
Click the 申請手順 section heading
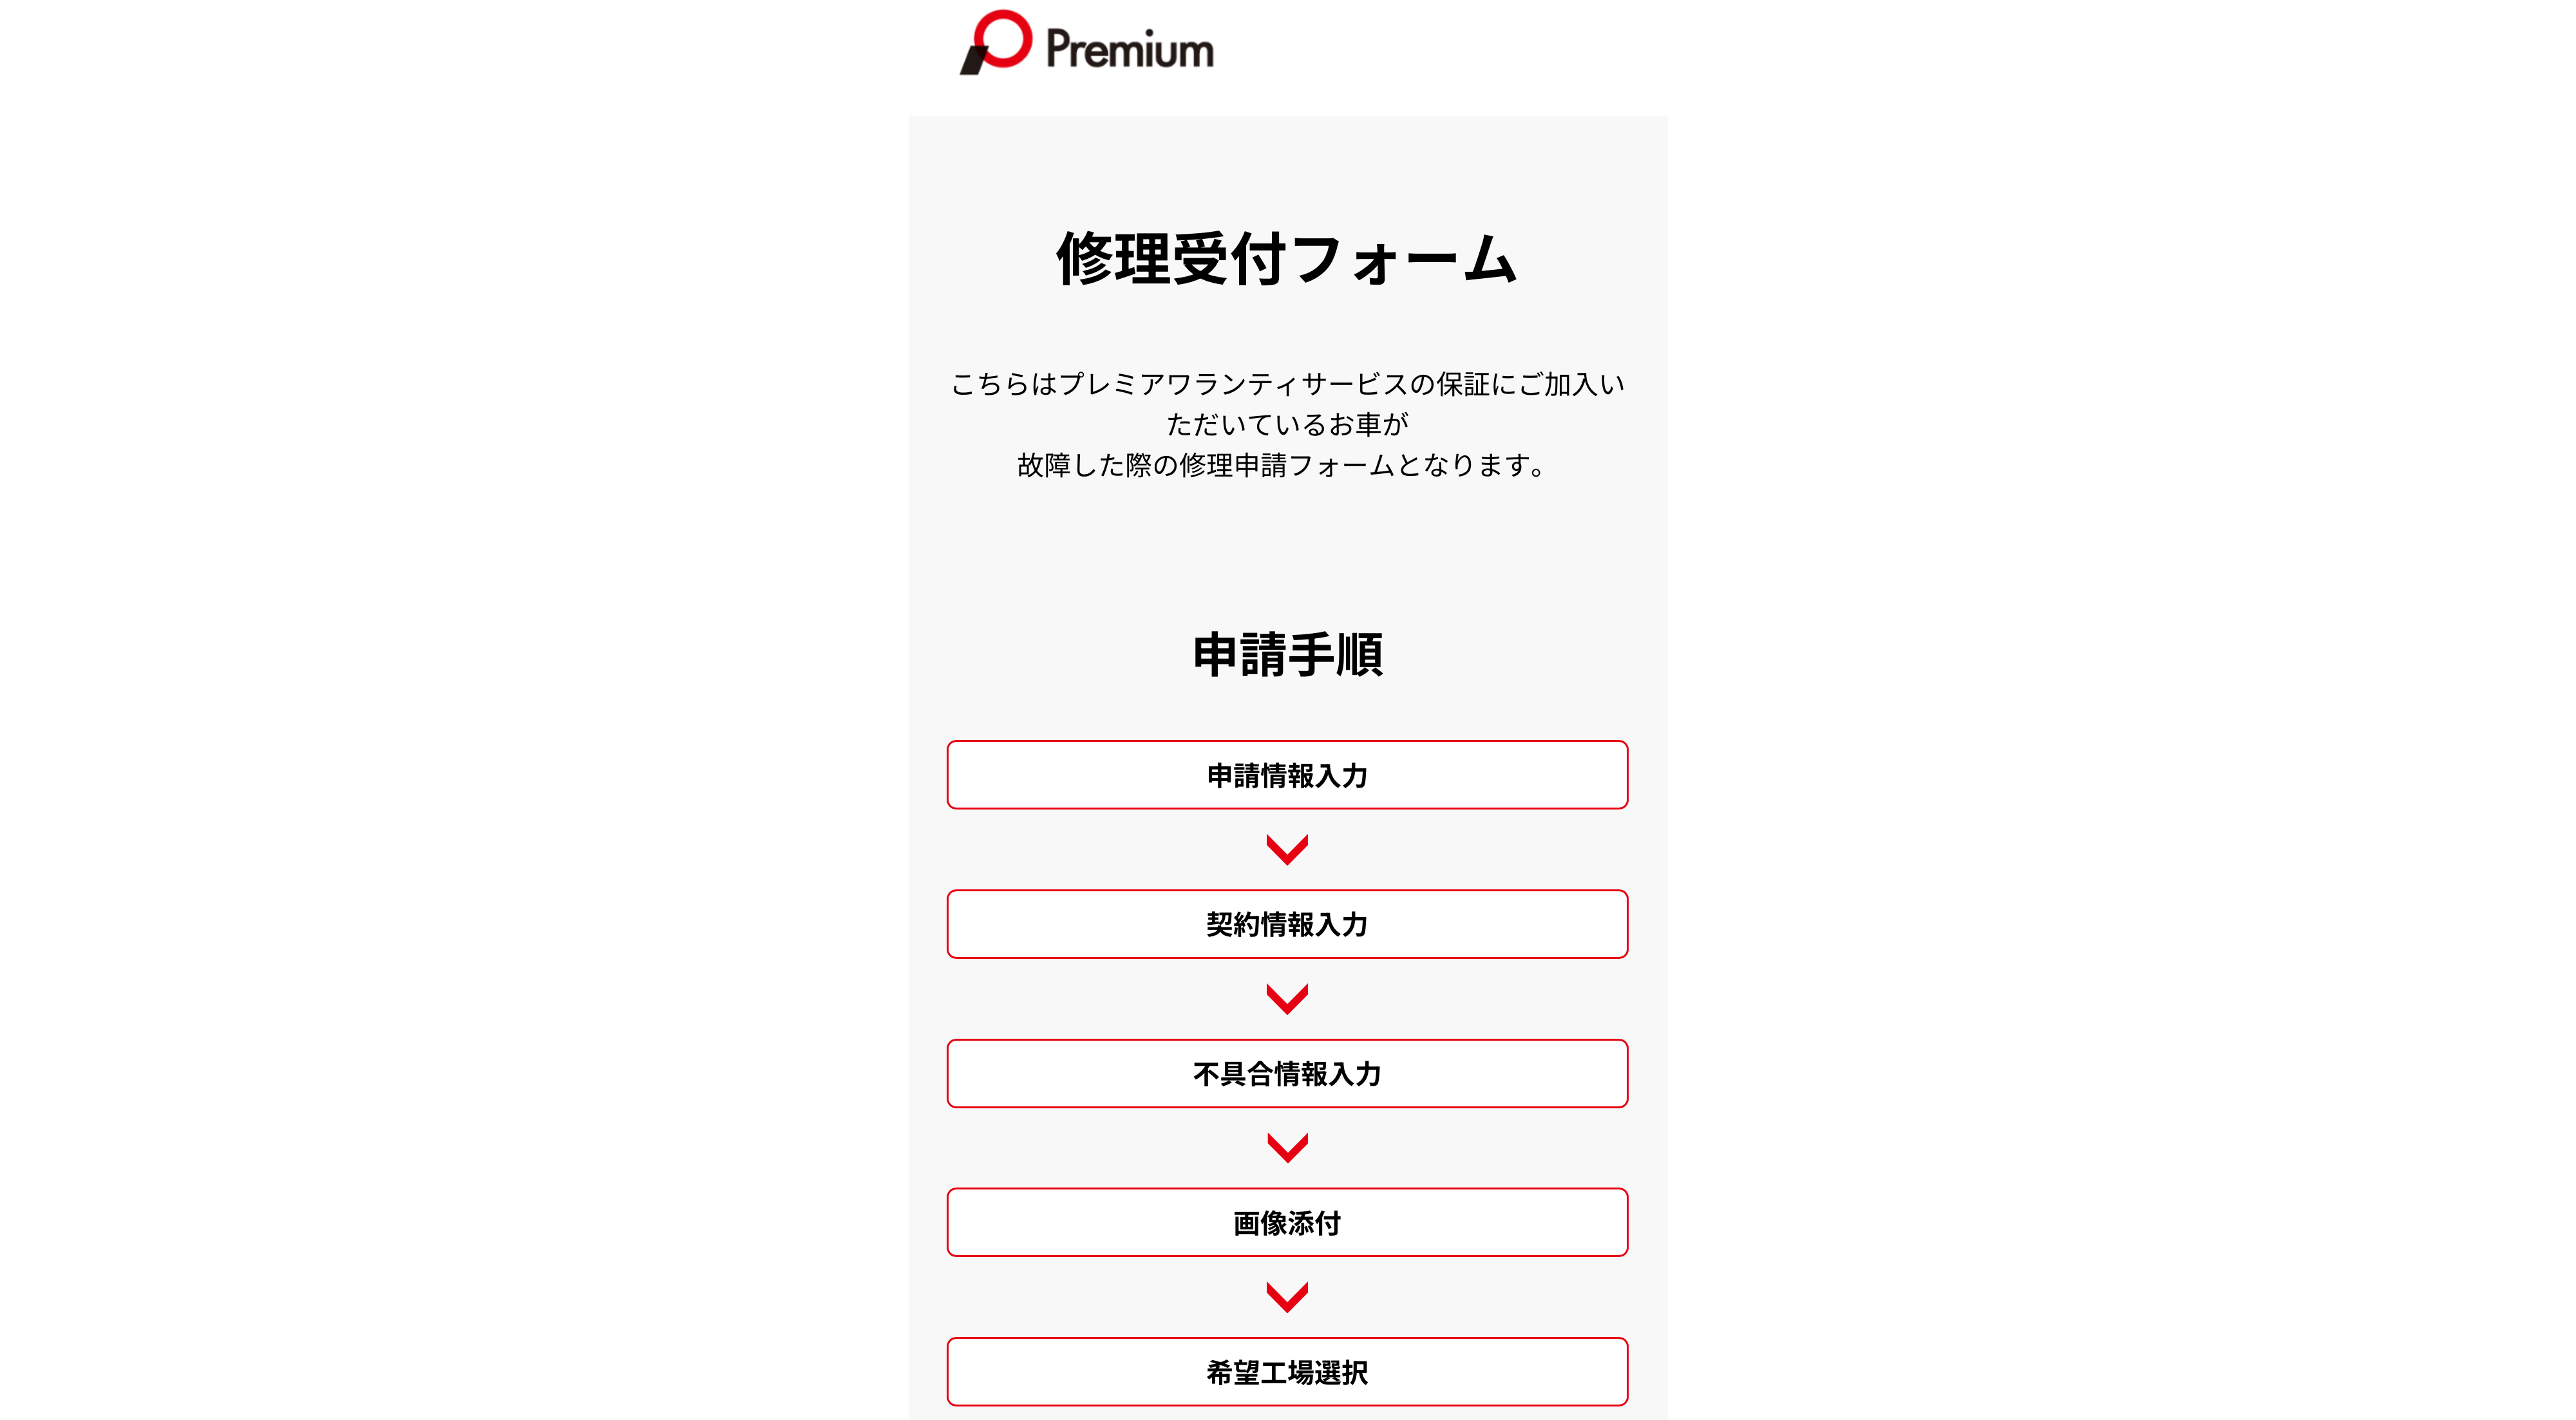pyautogui.click(x=1288, y=655)
